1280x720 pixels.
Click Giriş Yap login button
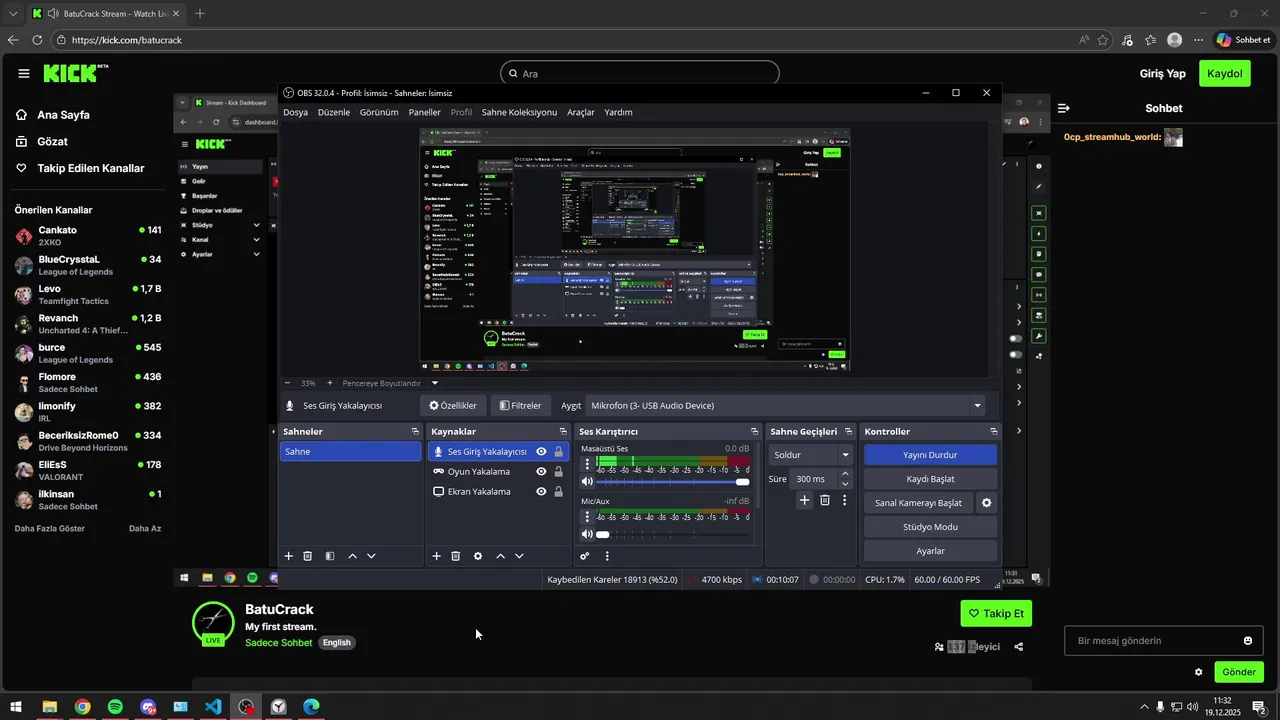click(1162, 74)
